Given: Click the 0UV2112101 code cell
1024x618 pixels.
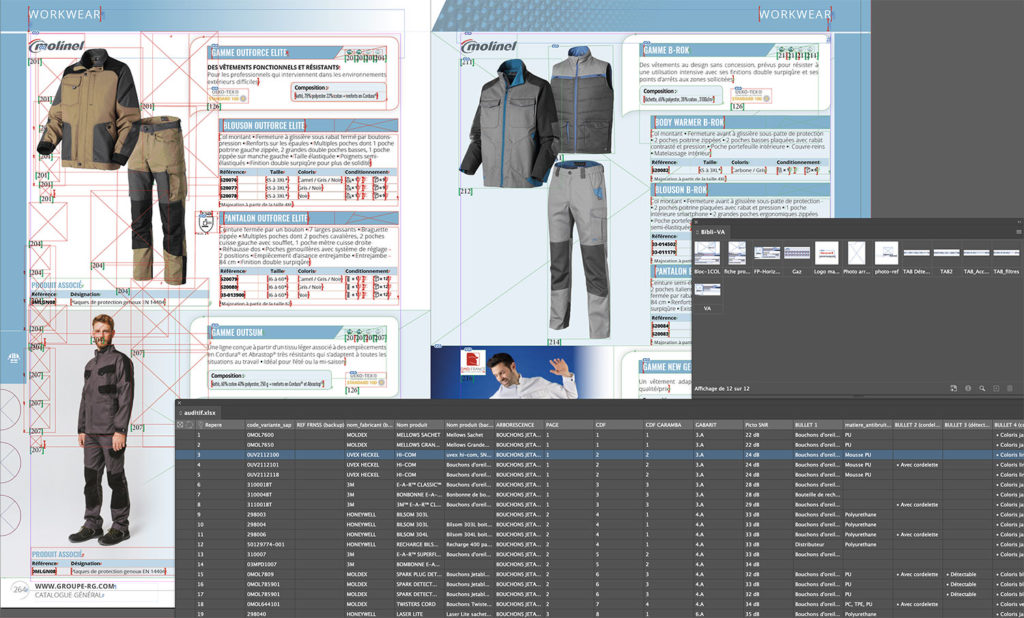Looking at the screenshot, I should [269, 465].
